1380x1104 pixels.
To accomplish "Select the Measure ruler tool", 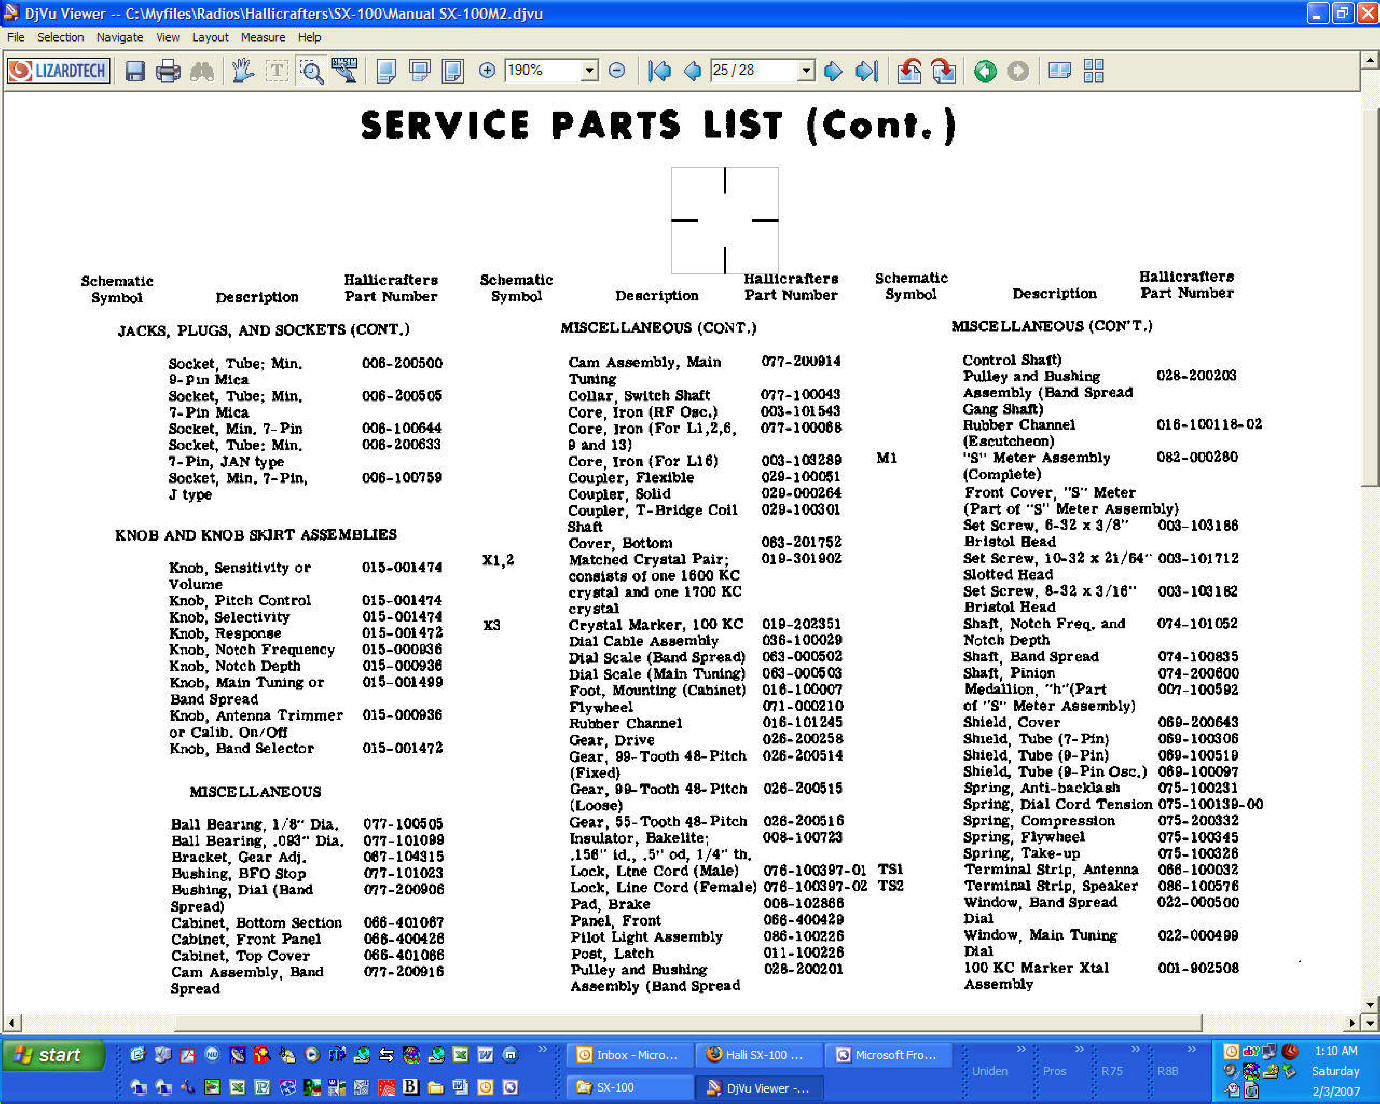I will pos(344,71).
